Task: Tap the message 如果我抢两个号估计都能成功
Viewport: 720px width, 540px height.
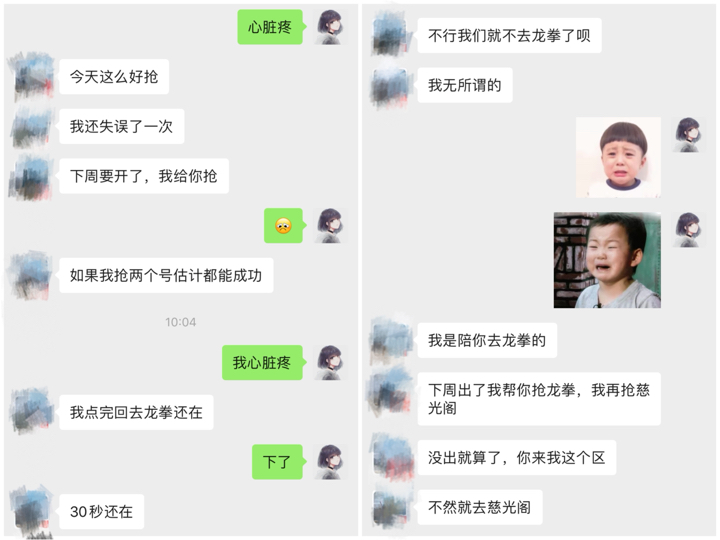Action: pos(166,275)
